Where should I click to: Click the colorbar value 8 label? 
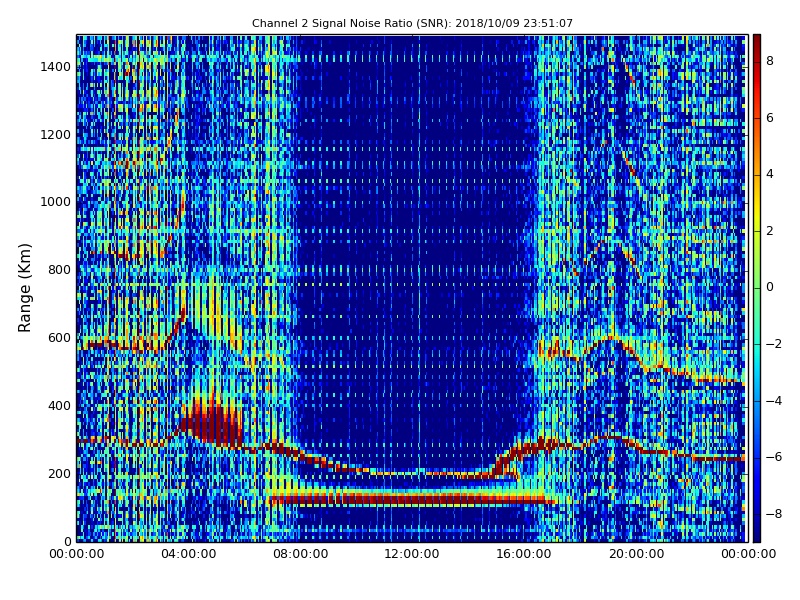(770, 61)
